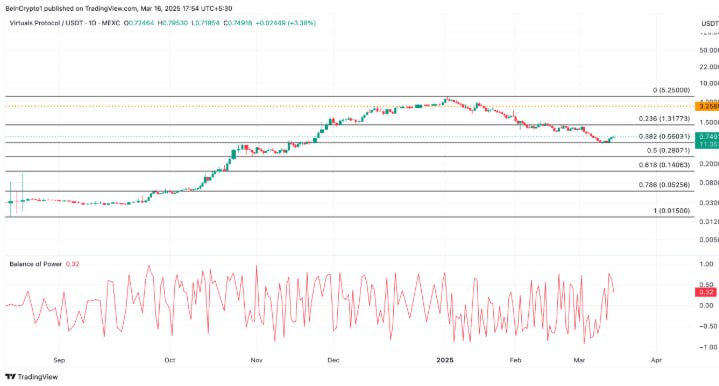Click the 1.00 label on indicator axis

[707, 264]
